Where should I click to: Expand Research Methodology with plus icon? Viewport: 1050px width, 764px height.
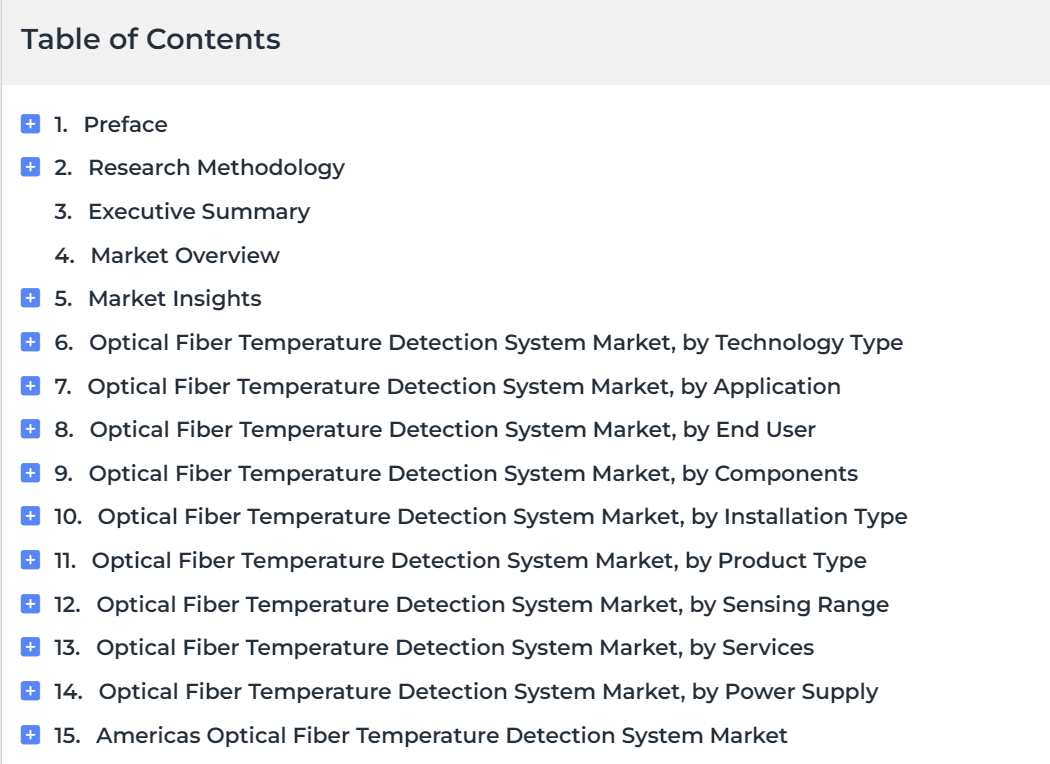coord(30,167)
